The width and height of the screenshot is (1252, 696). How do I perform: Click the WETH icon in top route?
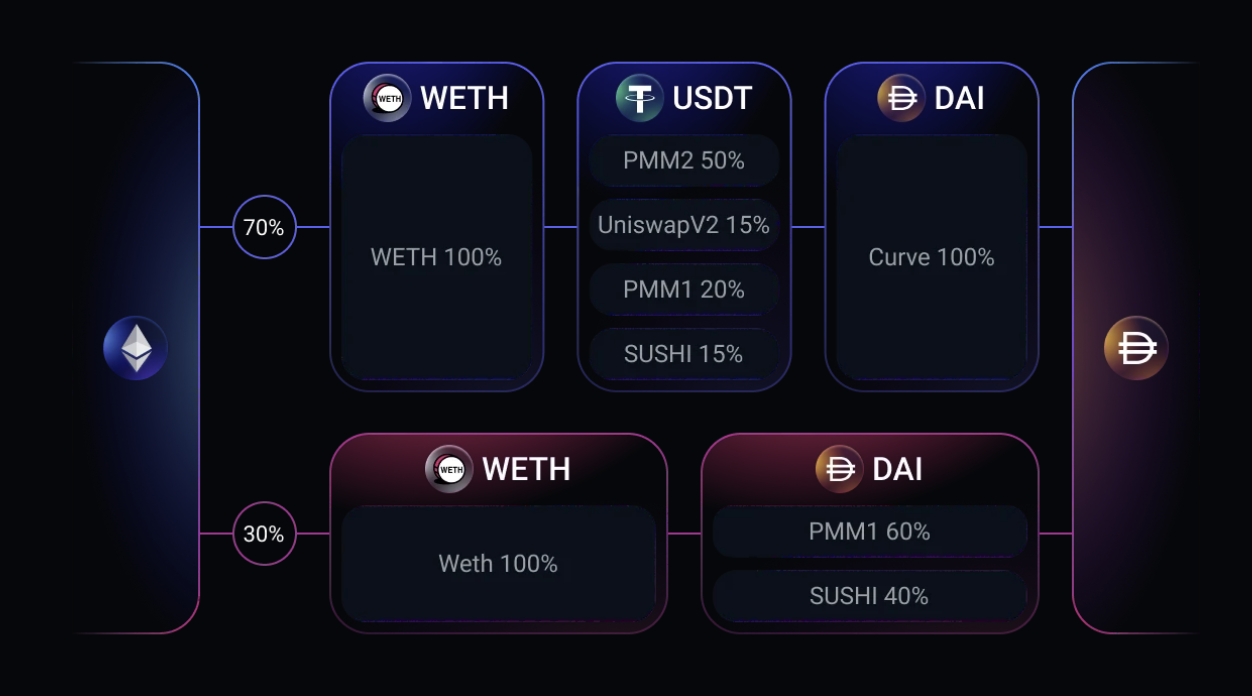click(x=387, y=98)
